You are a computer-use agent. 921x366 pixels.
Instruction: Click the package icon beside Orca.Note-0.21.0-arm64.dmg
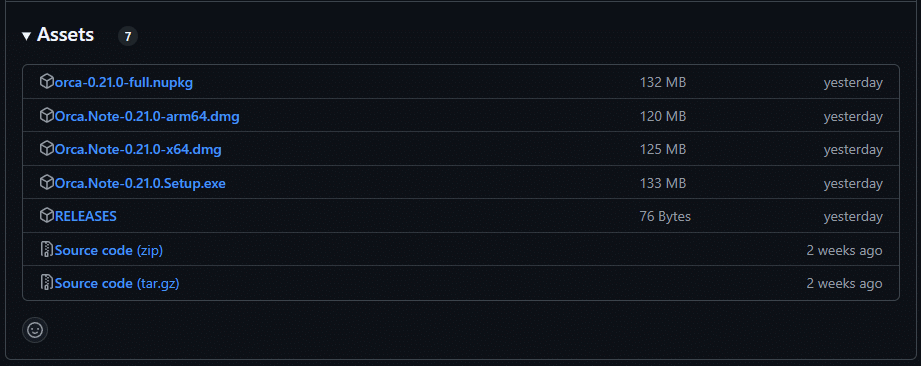[46, 116]
